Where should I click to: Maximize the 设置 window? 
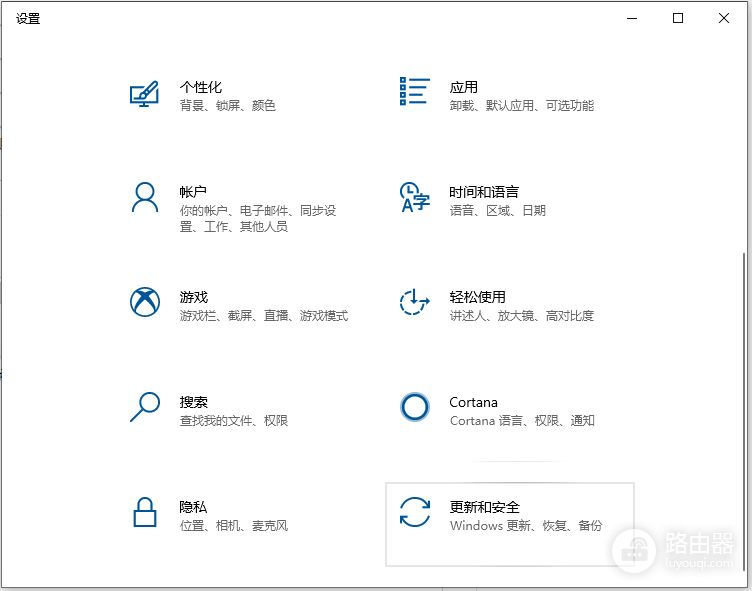point(678,18)
